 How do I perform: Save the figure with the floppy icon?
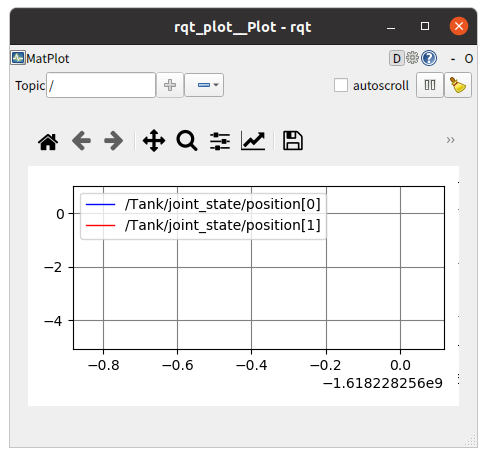(x=293, y=141)
